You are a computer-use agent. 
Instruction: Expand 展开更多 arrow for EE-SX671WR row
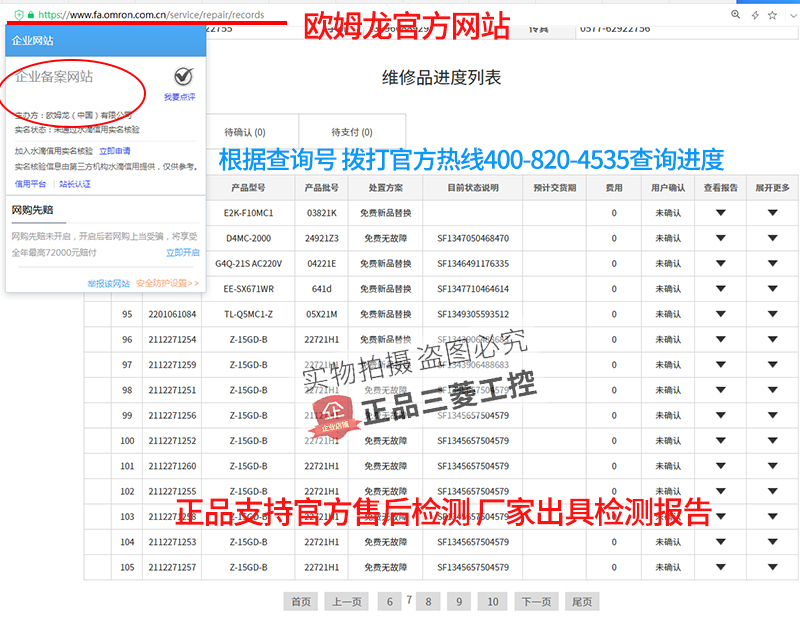(772, 289)
